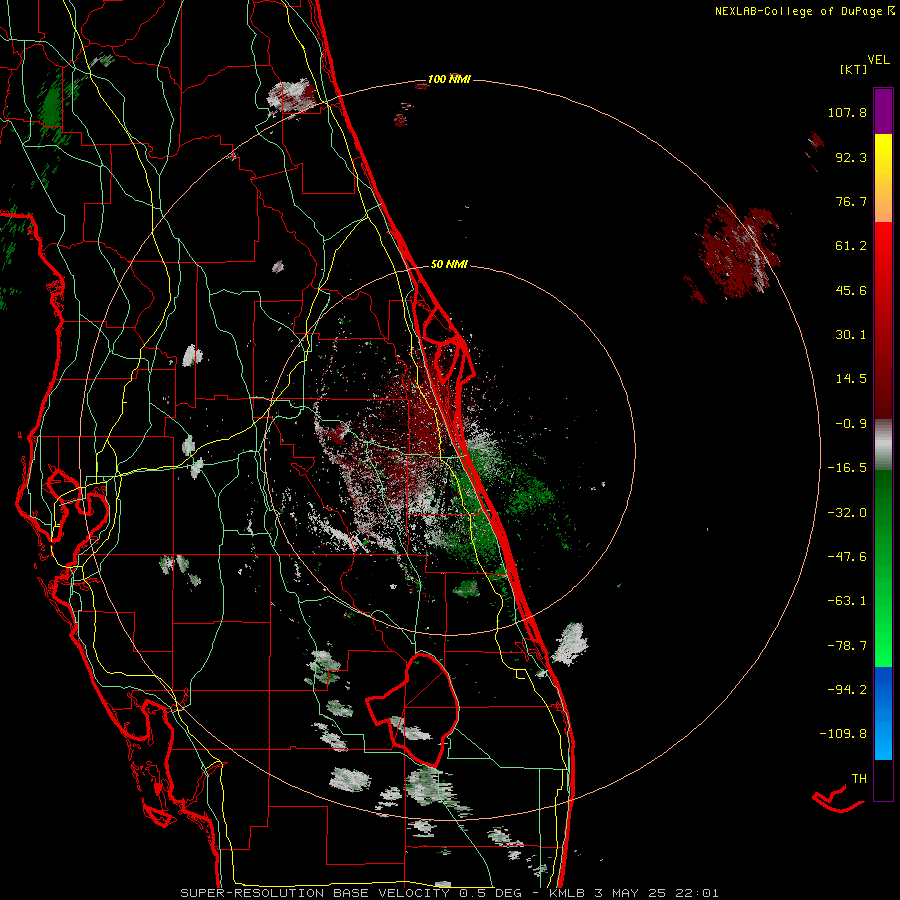Click the 92.3 velocity scale value
The height and width of the screenshot is (900, 900).
(851, 157)
